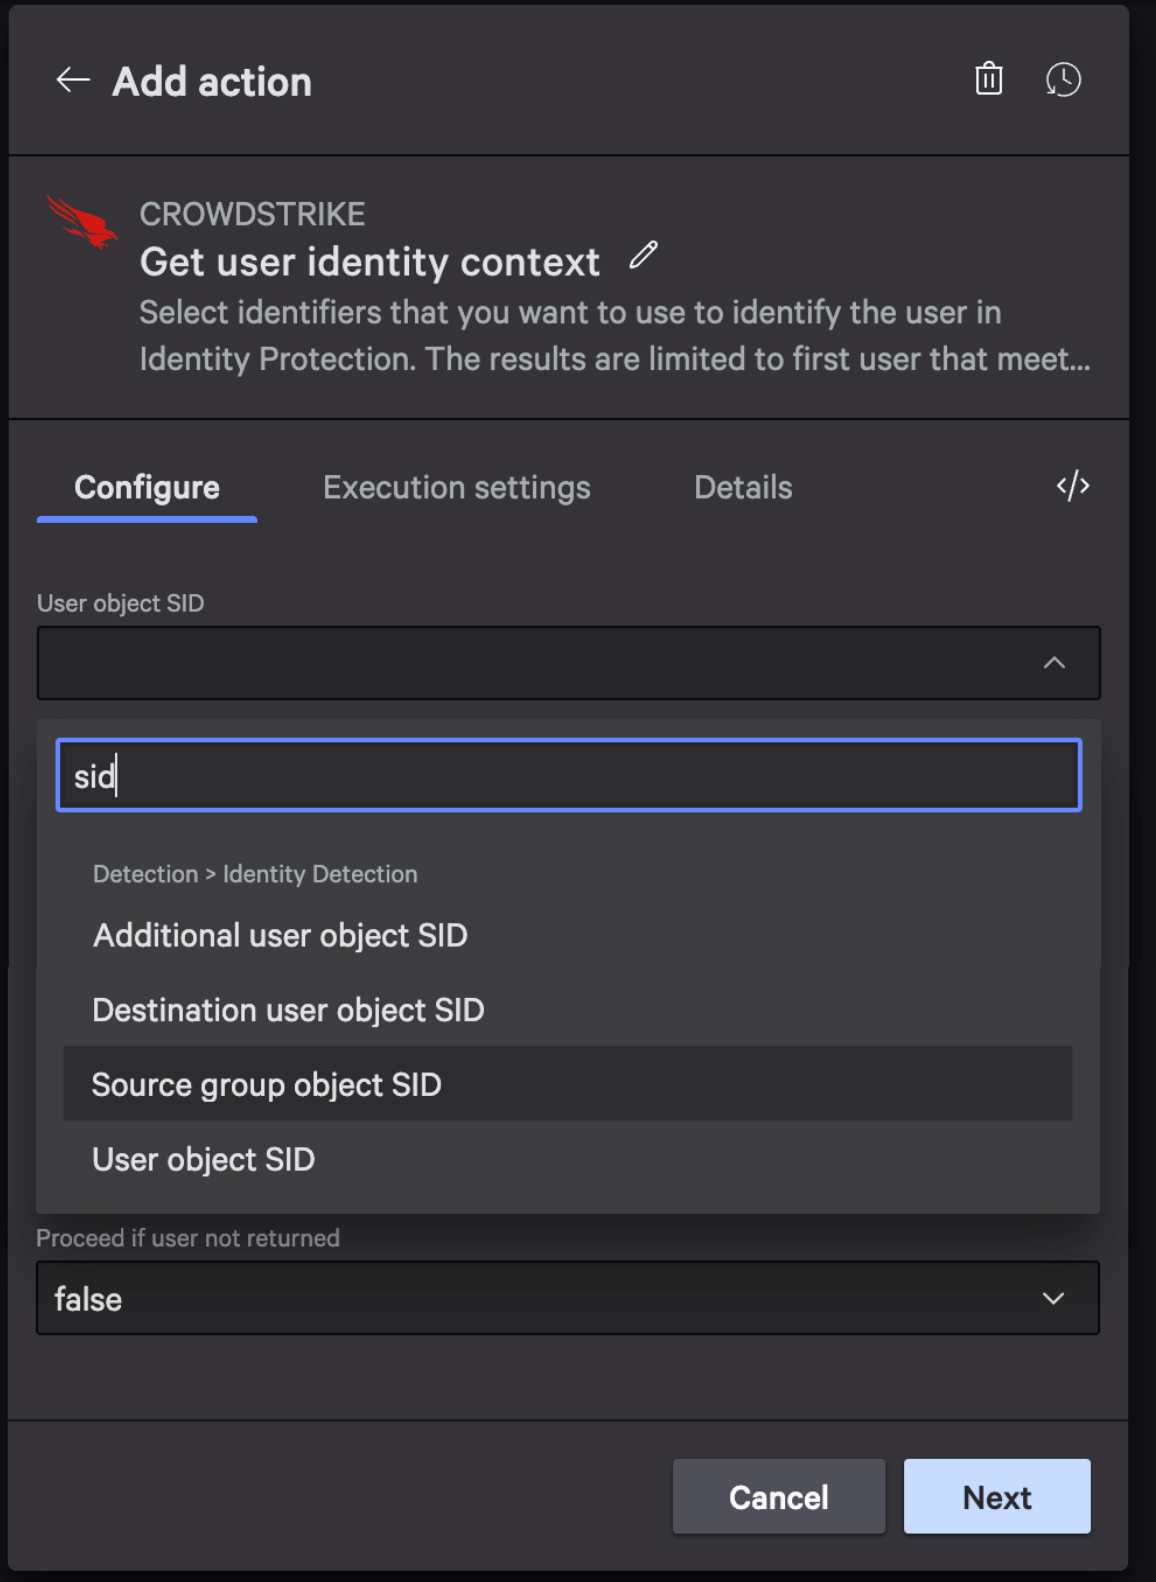The image size is (1156, 1582).
Task: Click the truncated action description text
Action: (614, 336)
